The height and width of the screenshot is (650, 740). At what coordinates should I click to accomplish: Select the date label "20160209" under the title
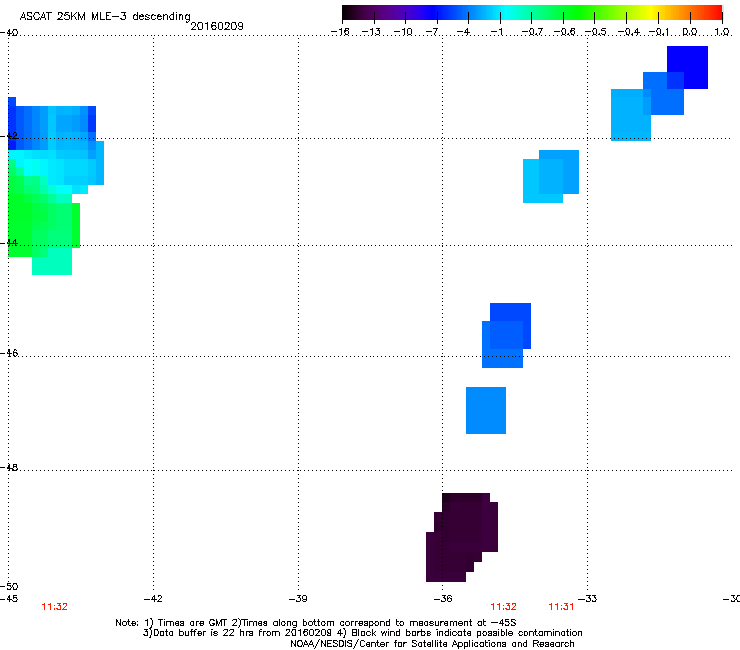coord(217,26)
